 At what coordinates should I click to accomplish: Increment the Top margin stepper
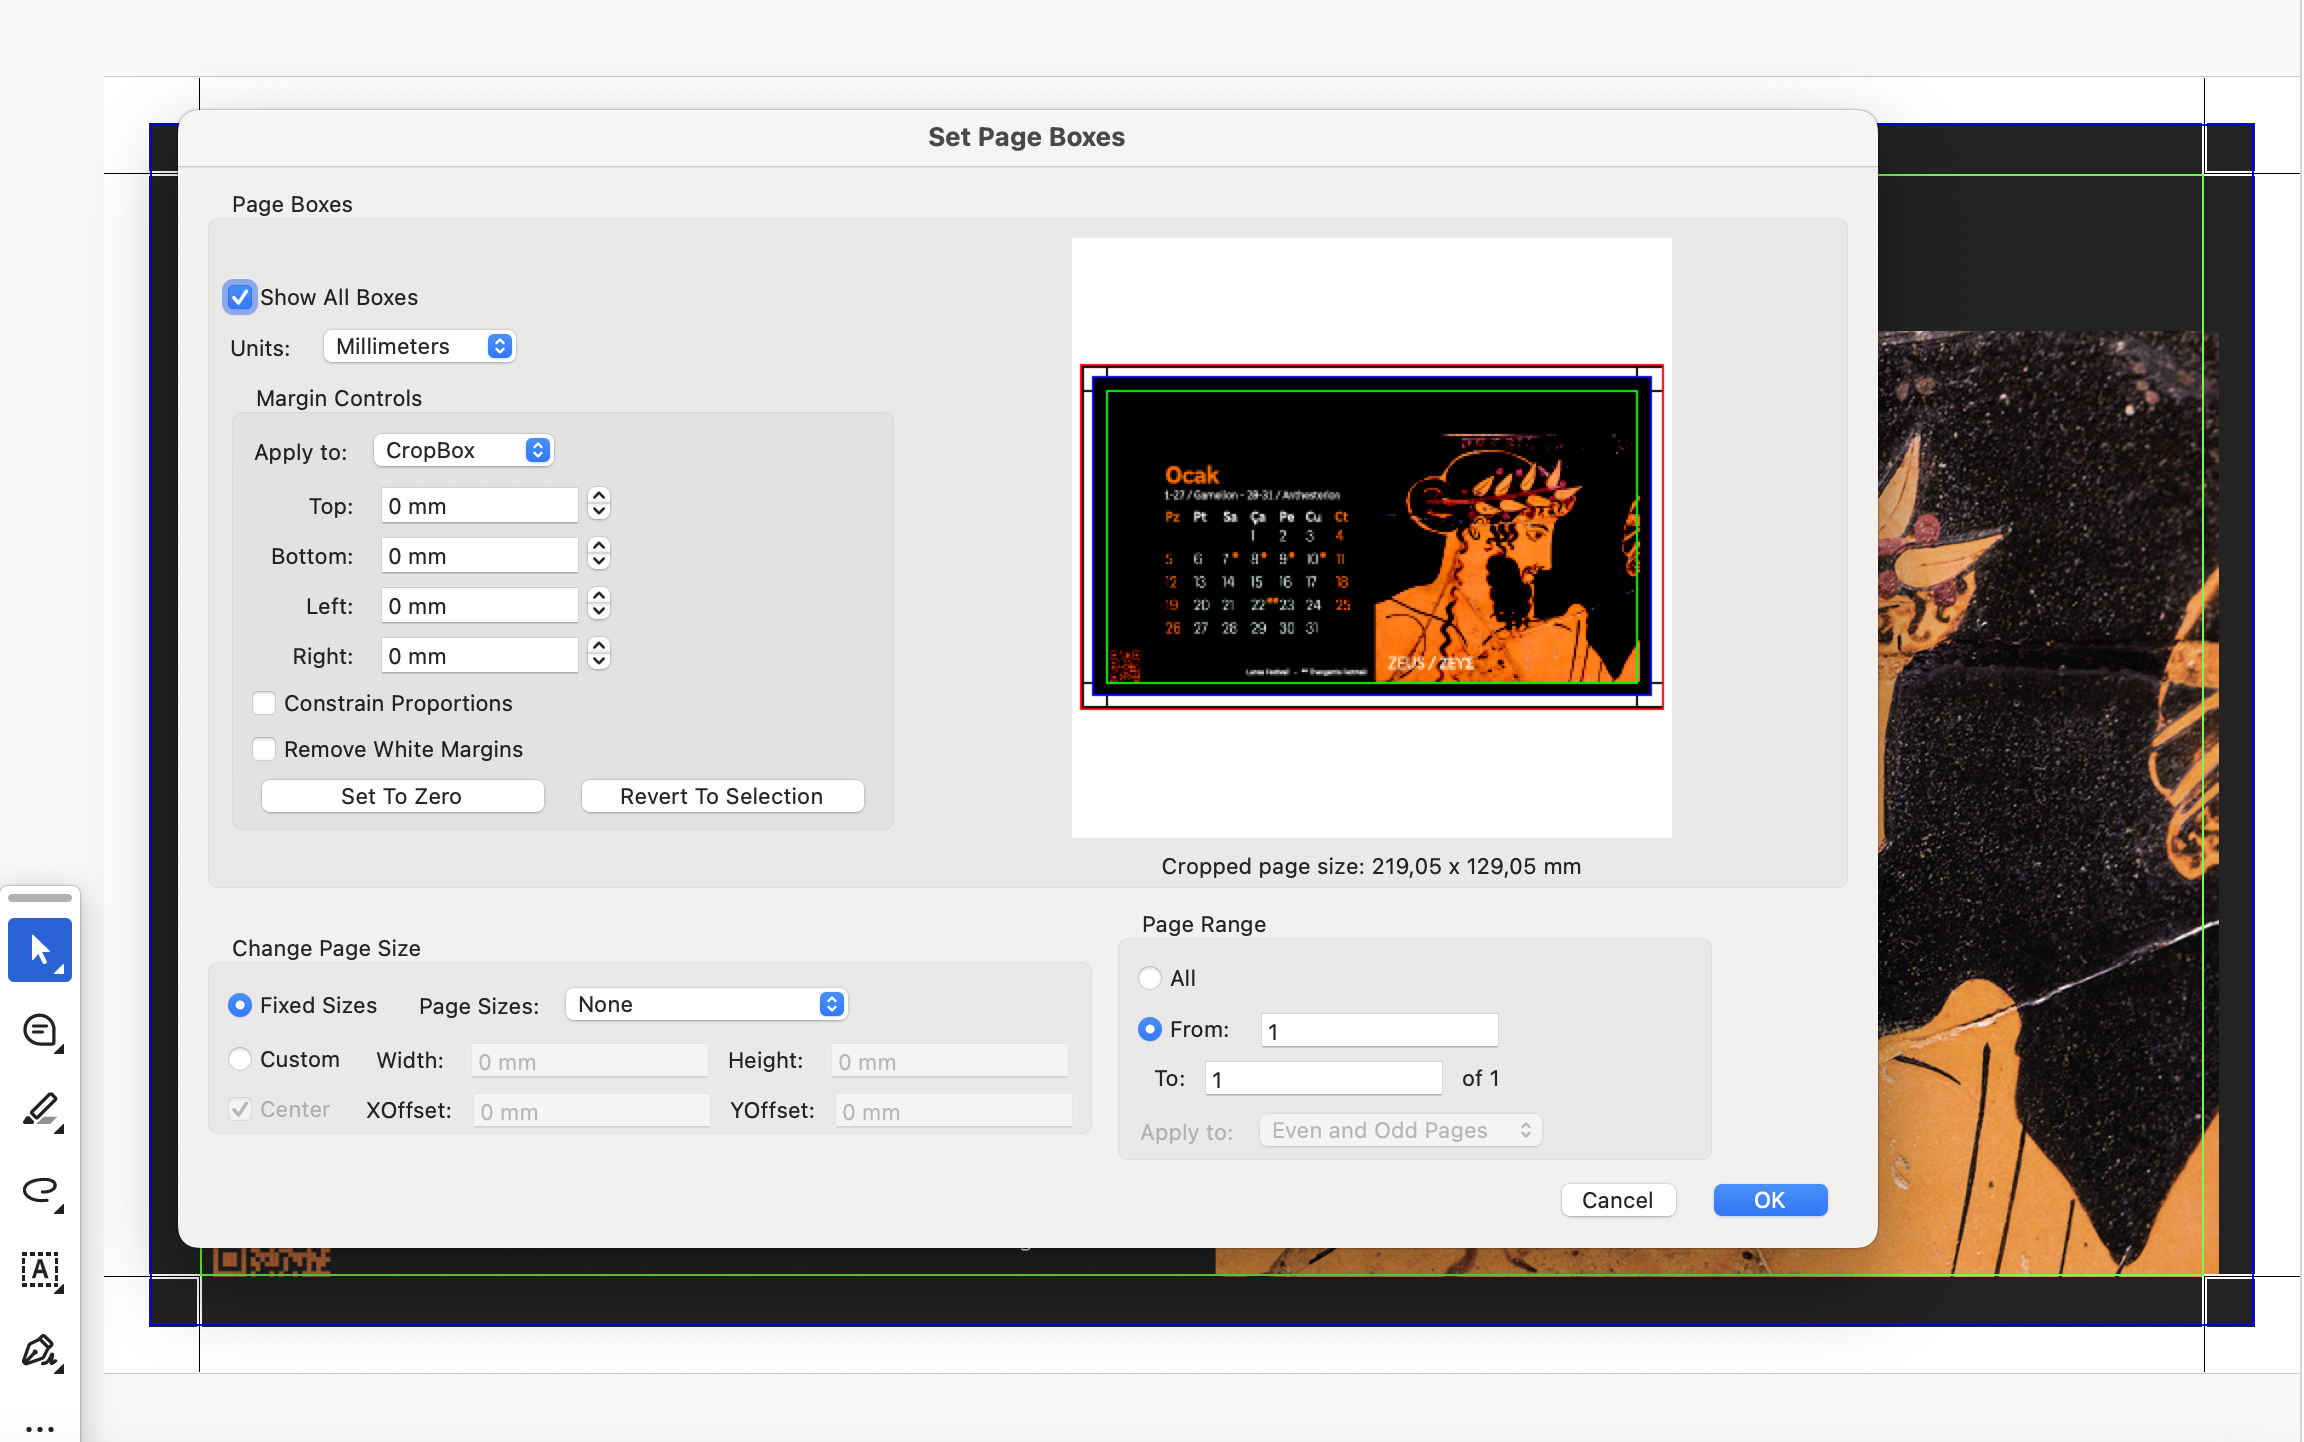(x=599, y=497)
